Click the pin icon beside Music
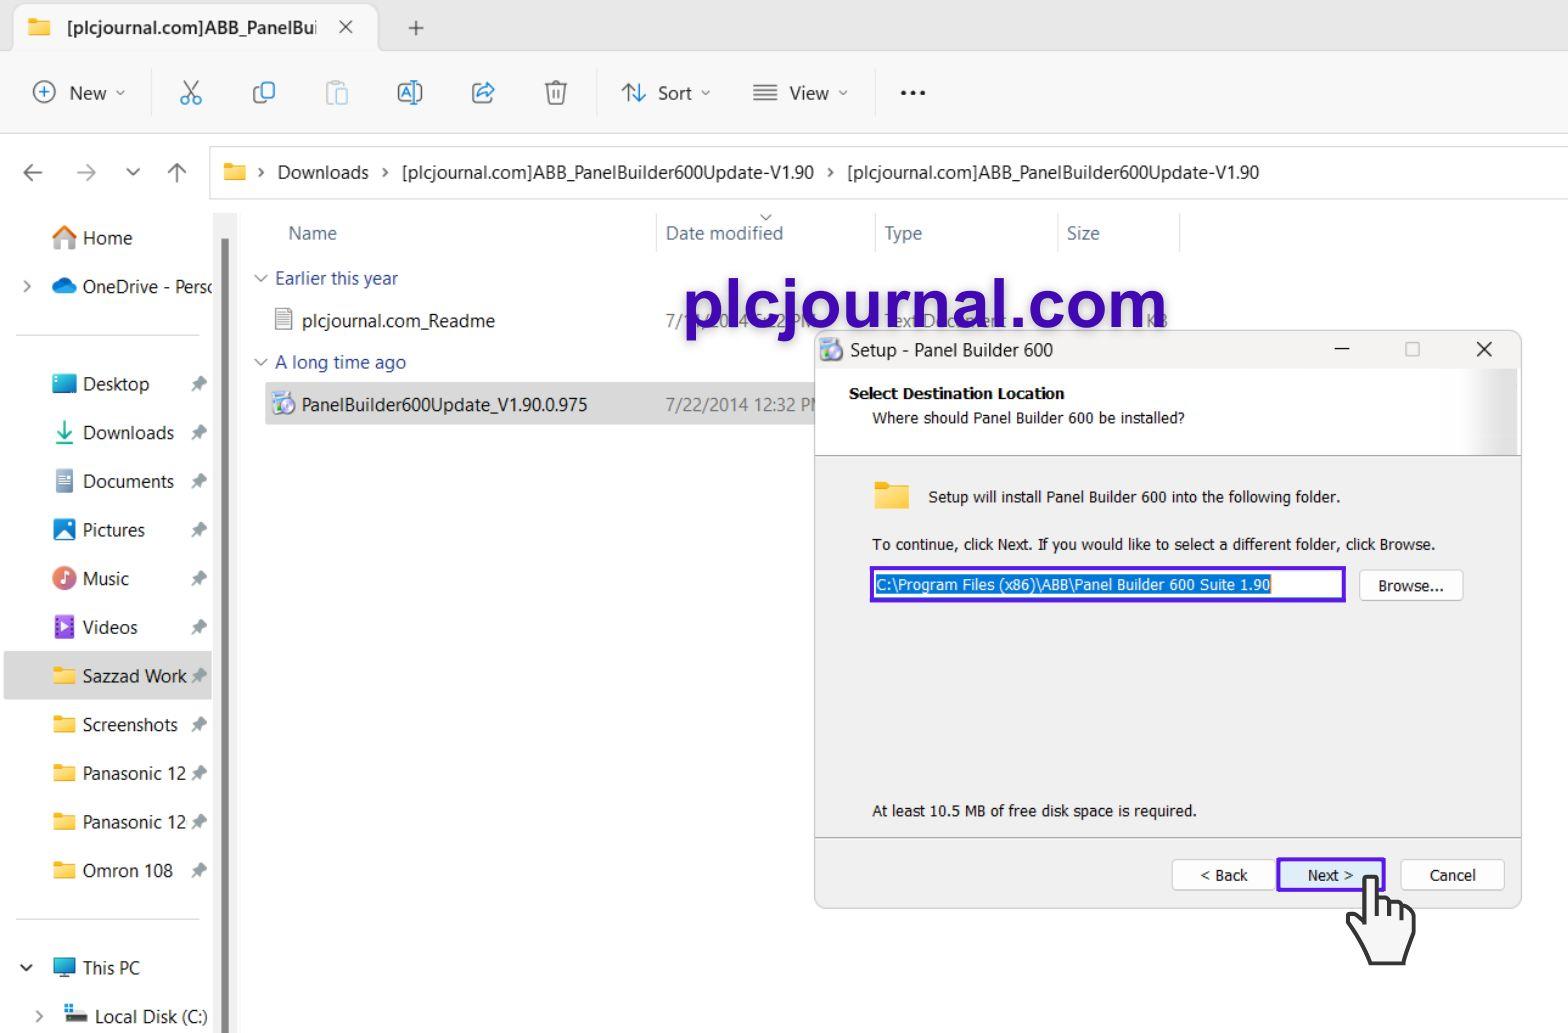The height and width of the screenshot is (1033, 1568). [199, 579]
